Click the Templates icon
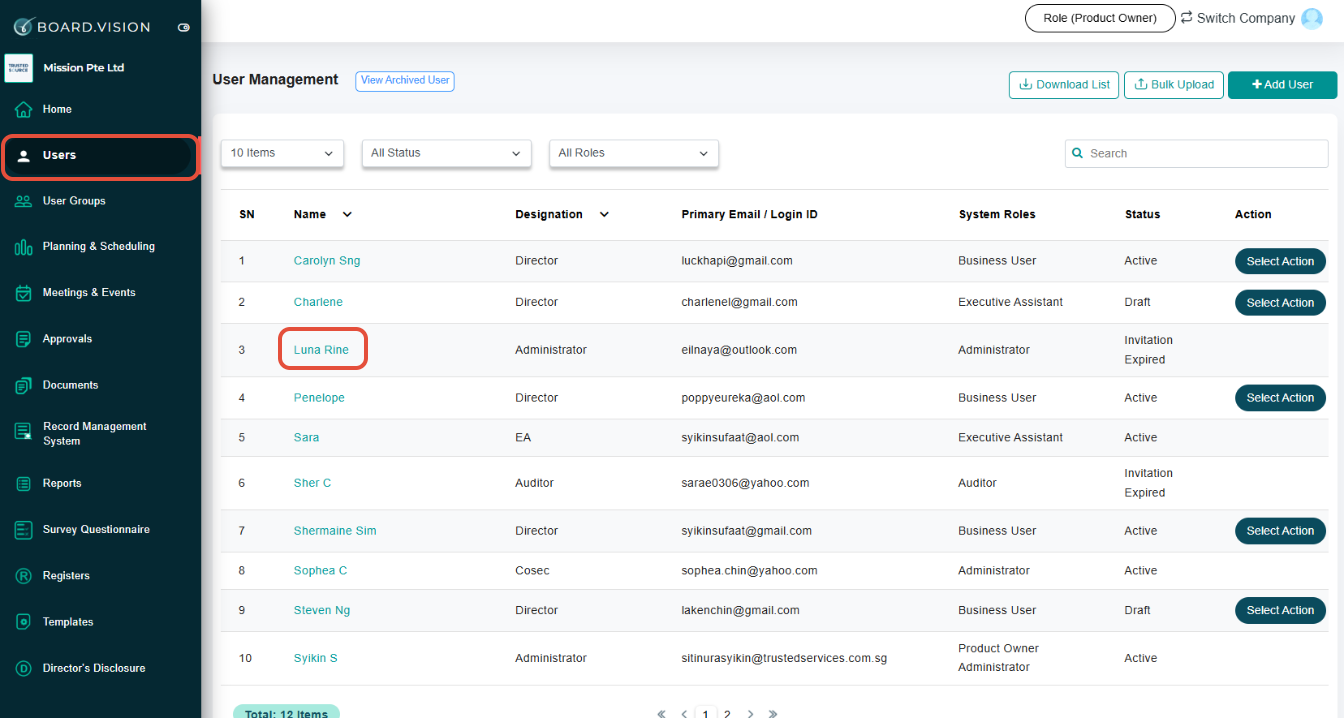 (24, 622)
